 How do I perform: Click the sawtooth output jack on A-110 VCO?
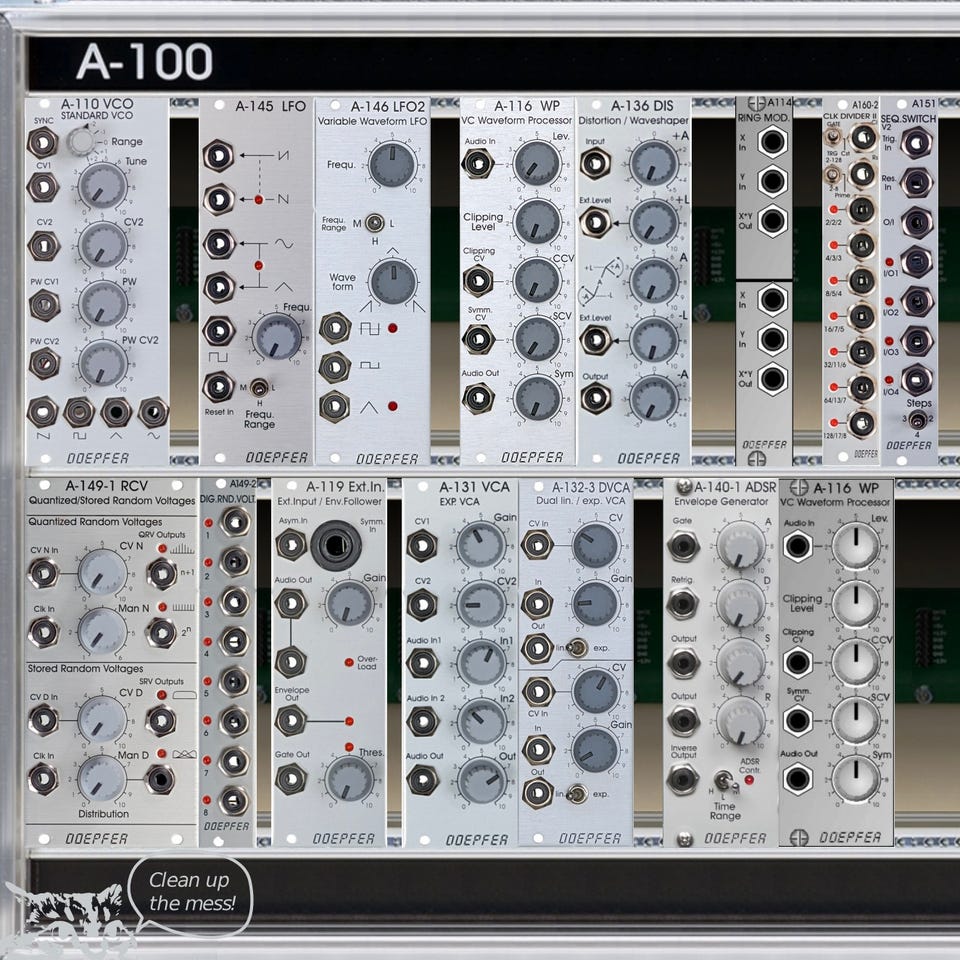tap(42, 412)
